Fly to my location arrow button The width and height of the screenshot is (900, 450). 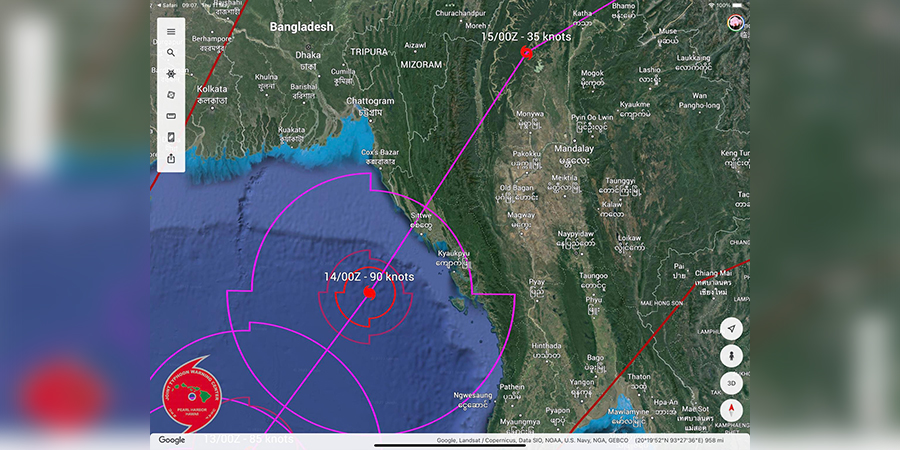pos(731,329)
